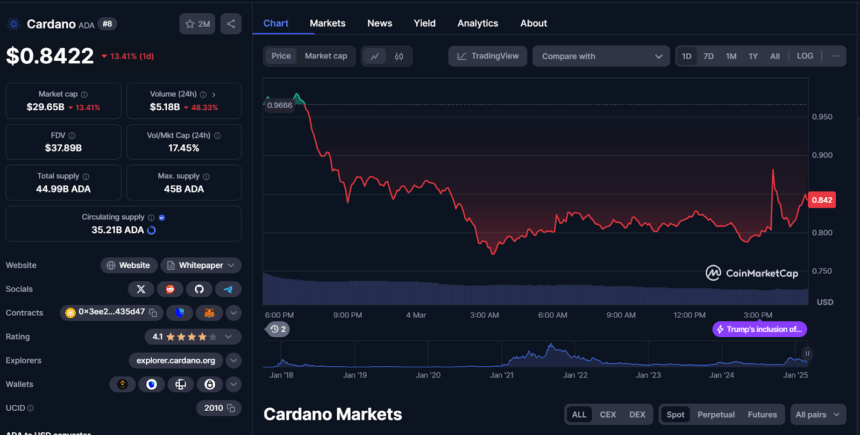The height and width of the screenshot is (435, 860).
Task: Click the Cardano logo icon
Action: pyautogui.click(x=13, y=24)
